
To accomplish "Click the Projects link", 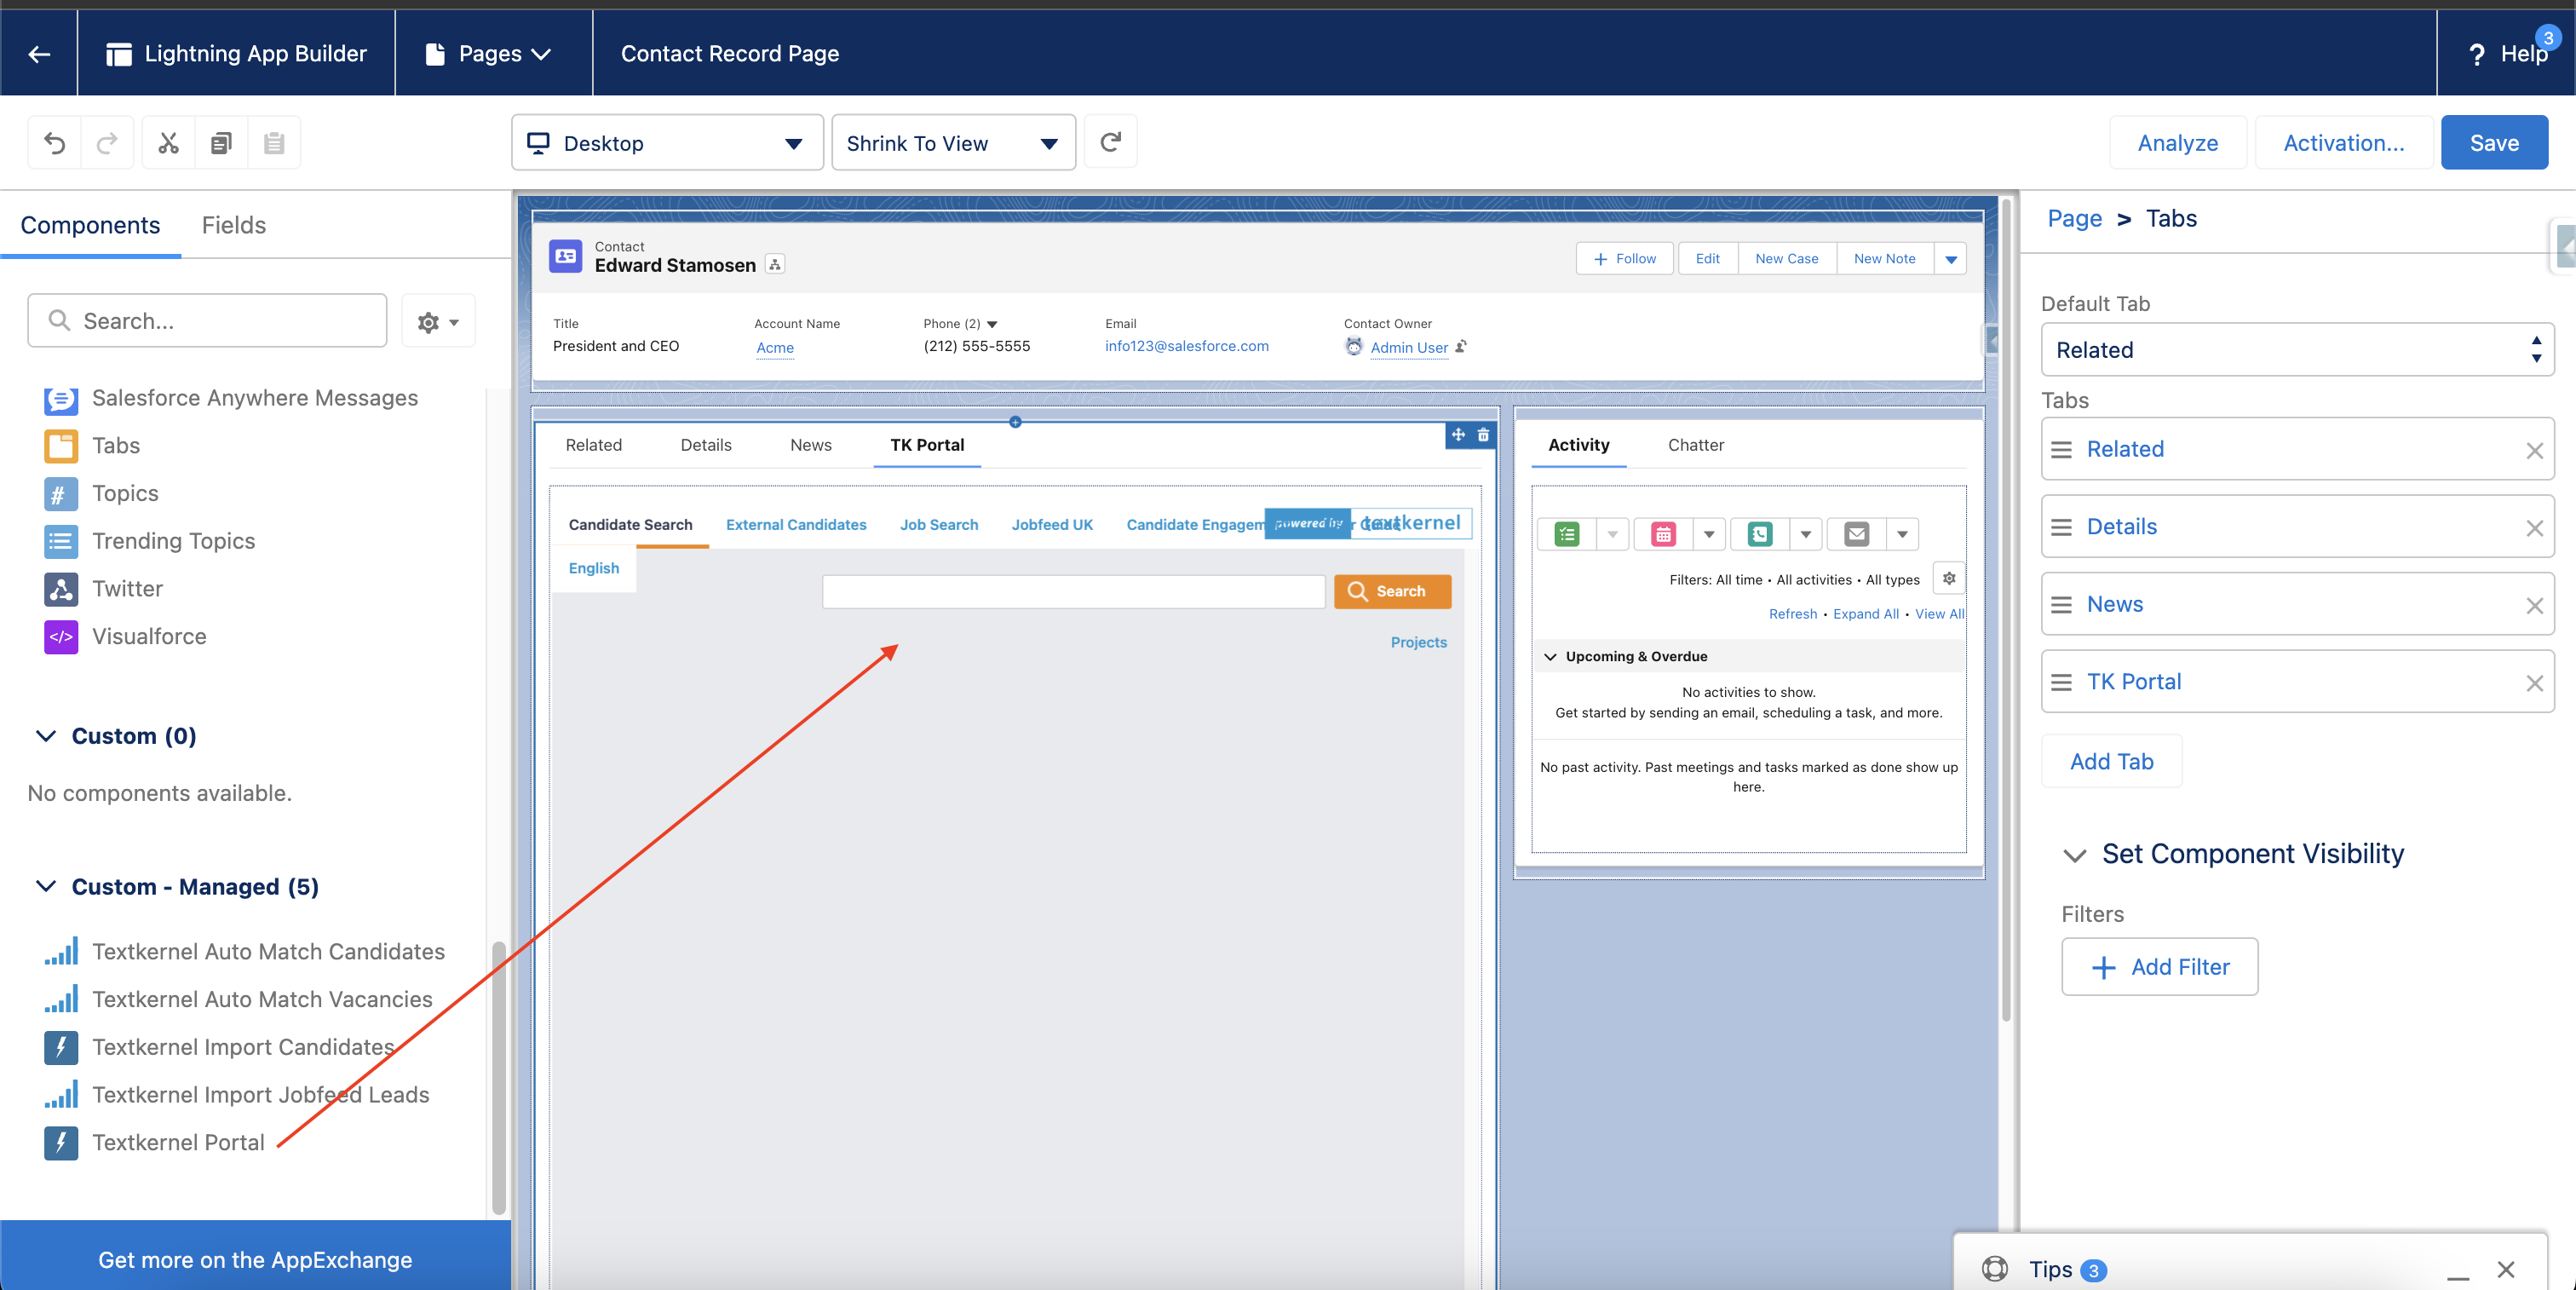I will click(x=1418, y=643).
